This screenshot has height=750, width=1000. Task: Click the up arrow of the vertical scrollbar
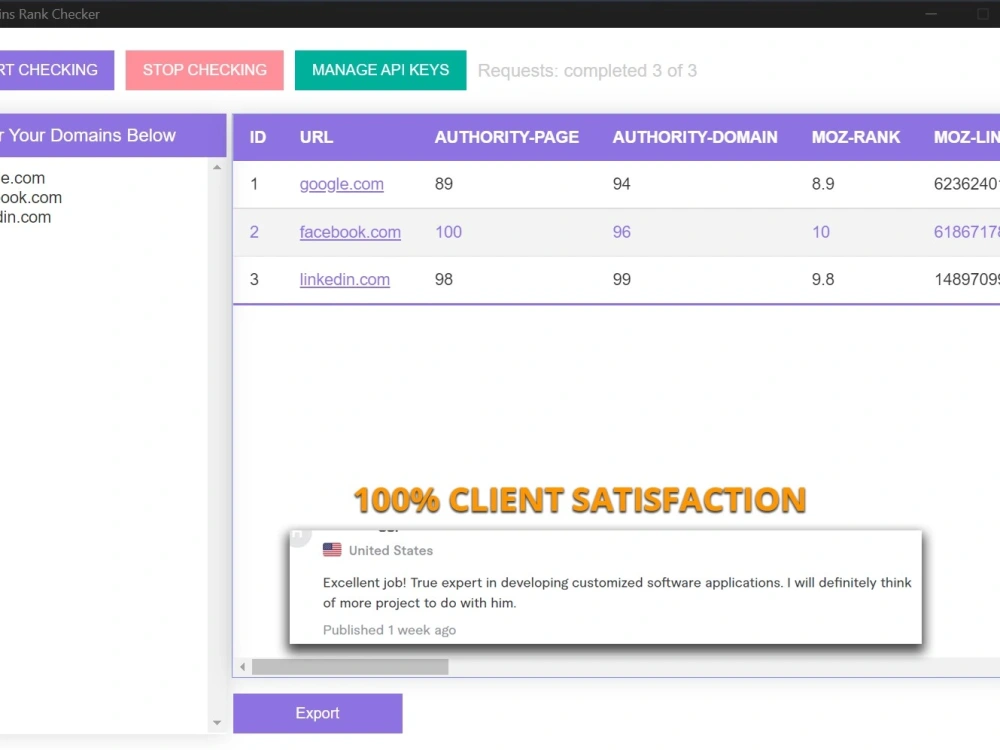pos(217,167)
